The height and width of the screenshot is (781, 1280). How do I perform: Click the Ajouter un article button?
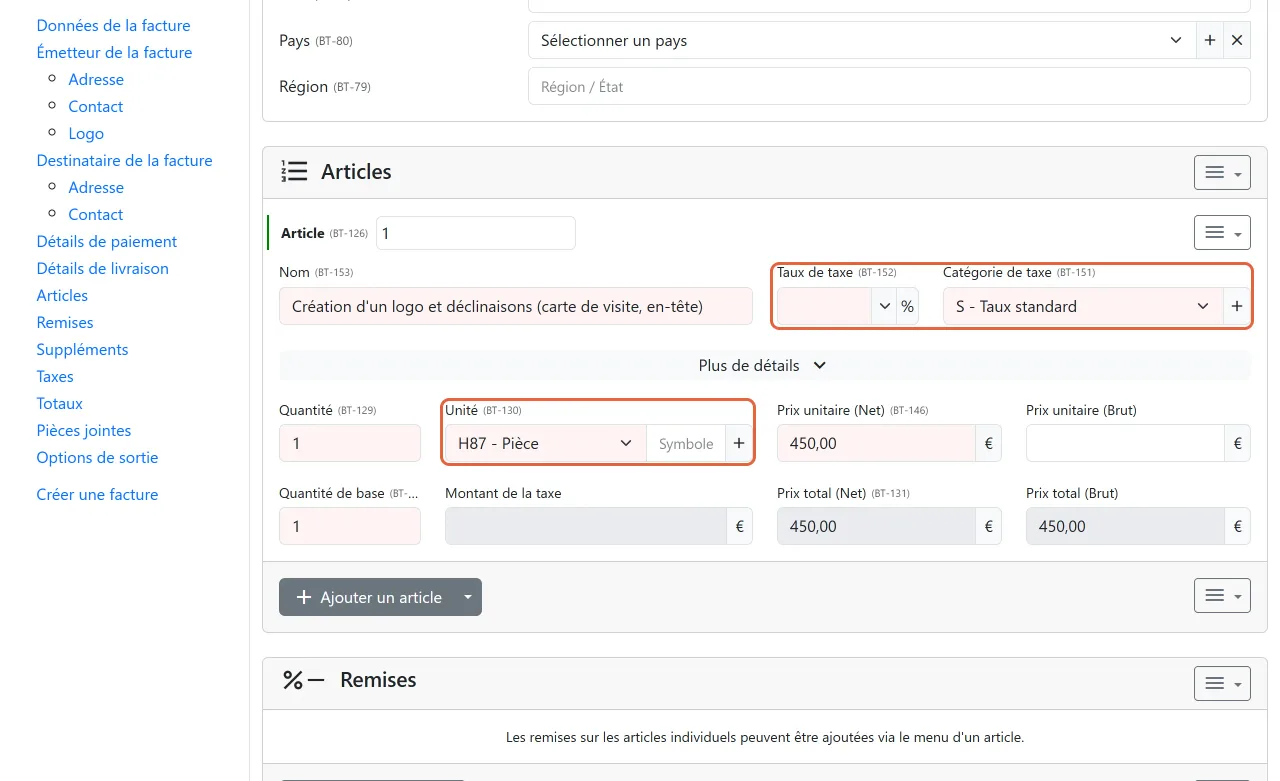click(367, 597)
